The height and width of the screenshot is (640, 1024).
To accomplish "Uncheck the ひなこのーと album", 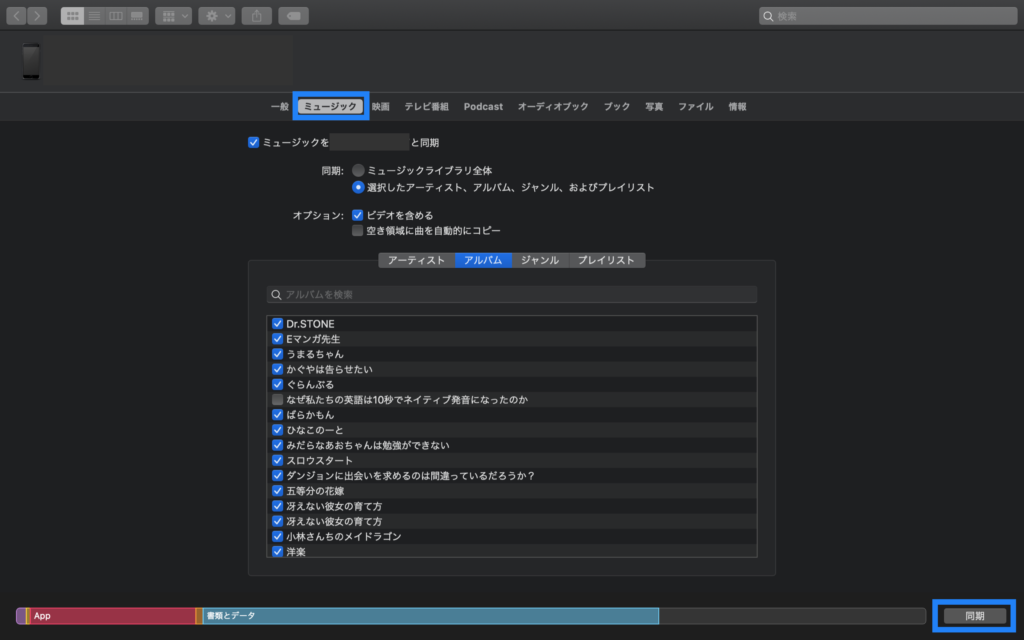I will (278, 430).
